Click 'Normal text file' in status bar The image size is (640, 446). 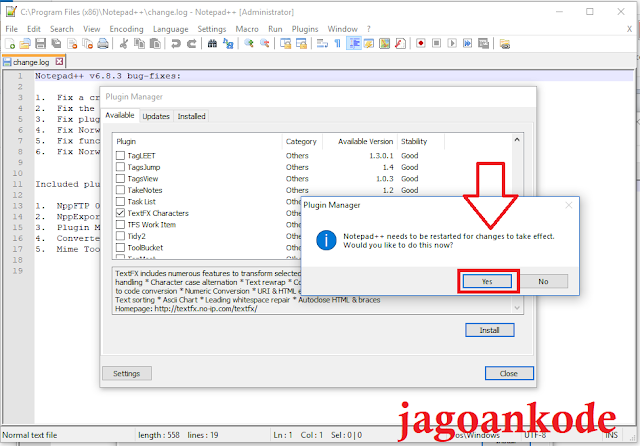point(29,435)
